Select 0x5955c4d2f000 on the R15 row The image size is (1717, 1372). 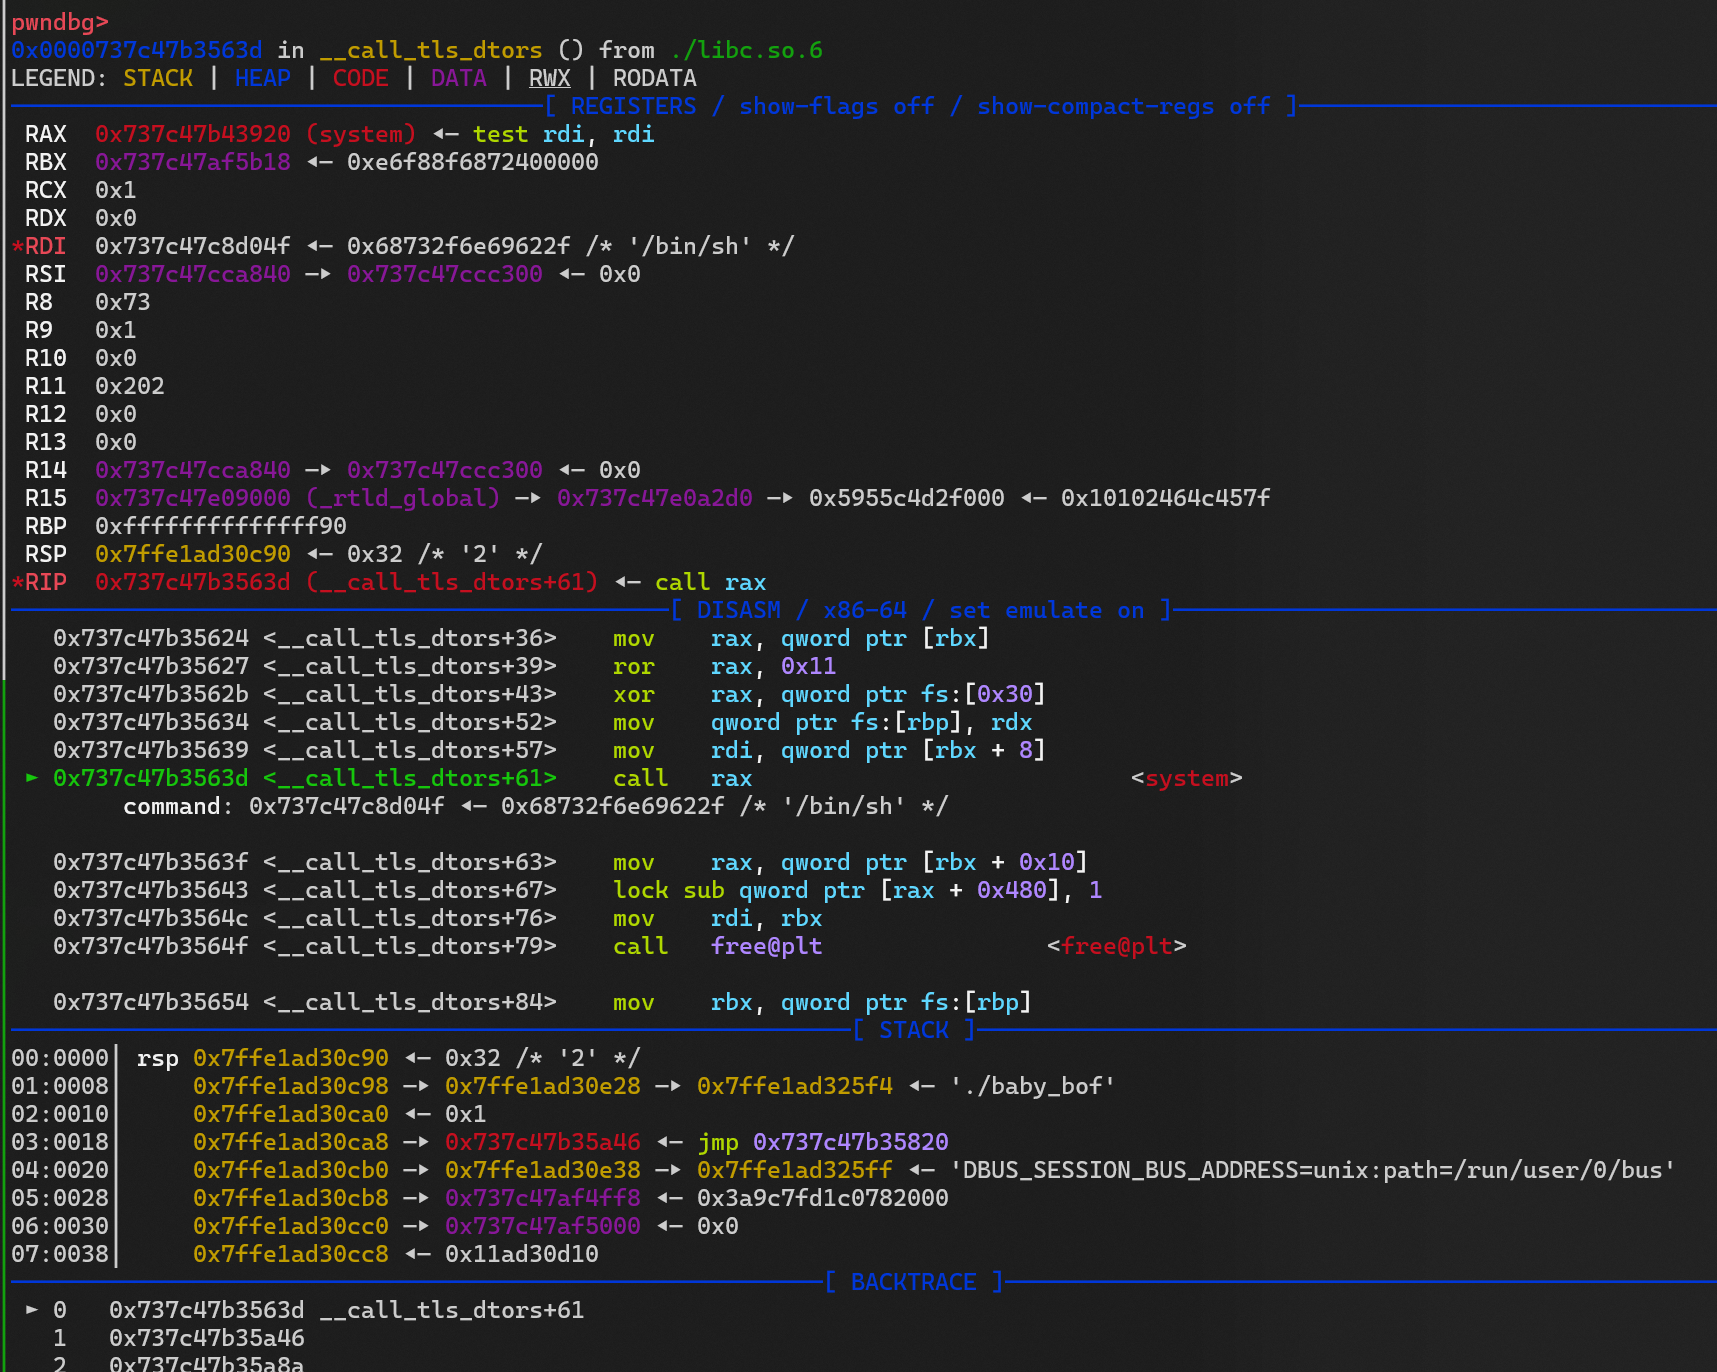[x=906, y=498]
